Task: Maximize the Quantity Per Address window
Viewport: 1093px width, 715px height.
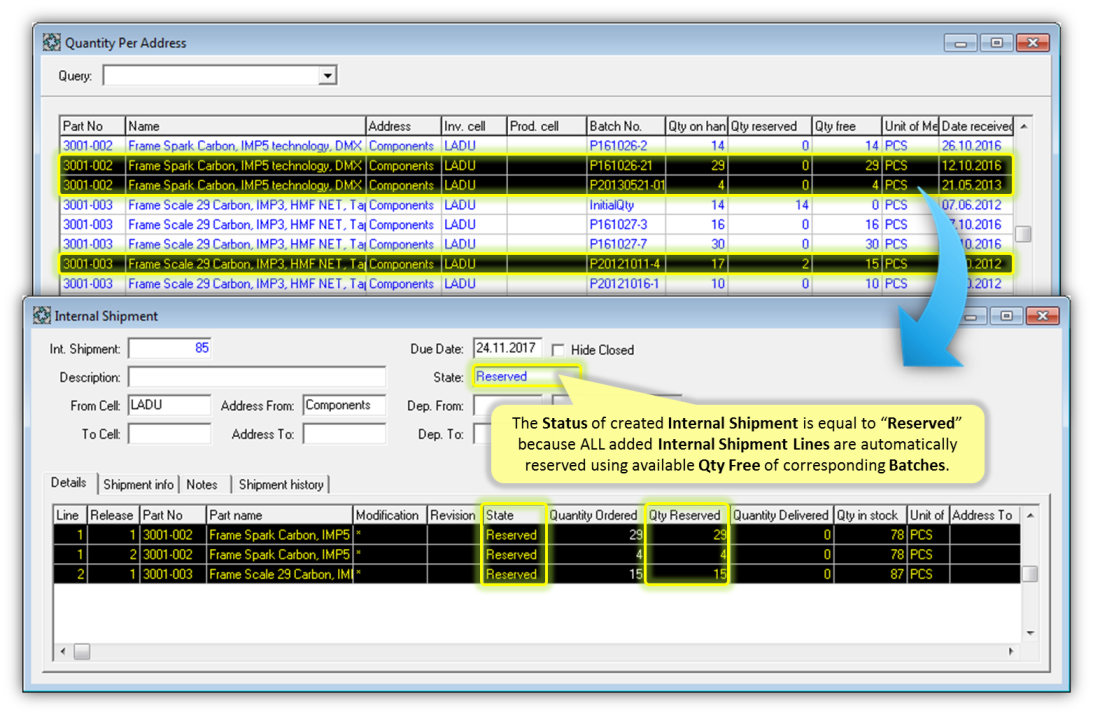Action: coord(997,43)
